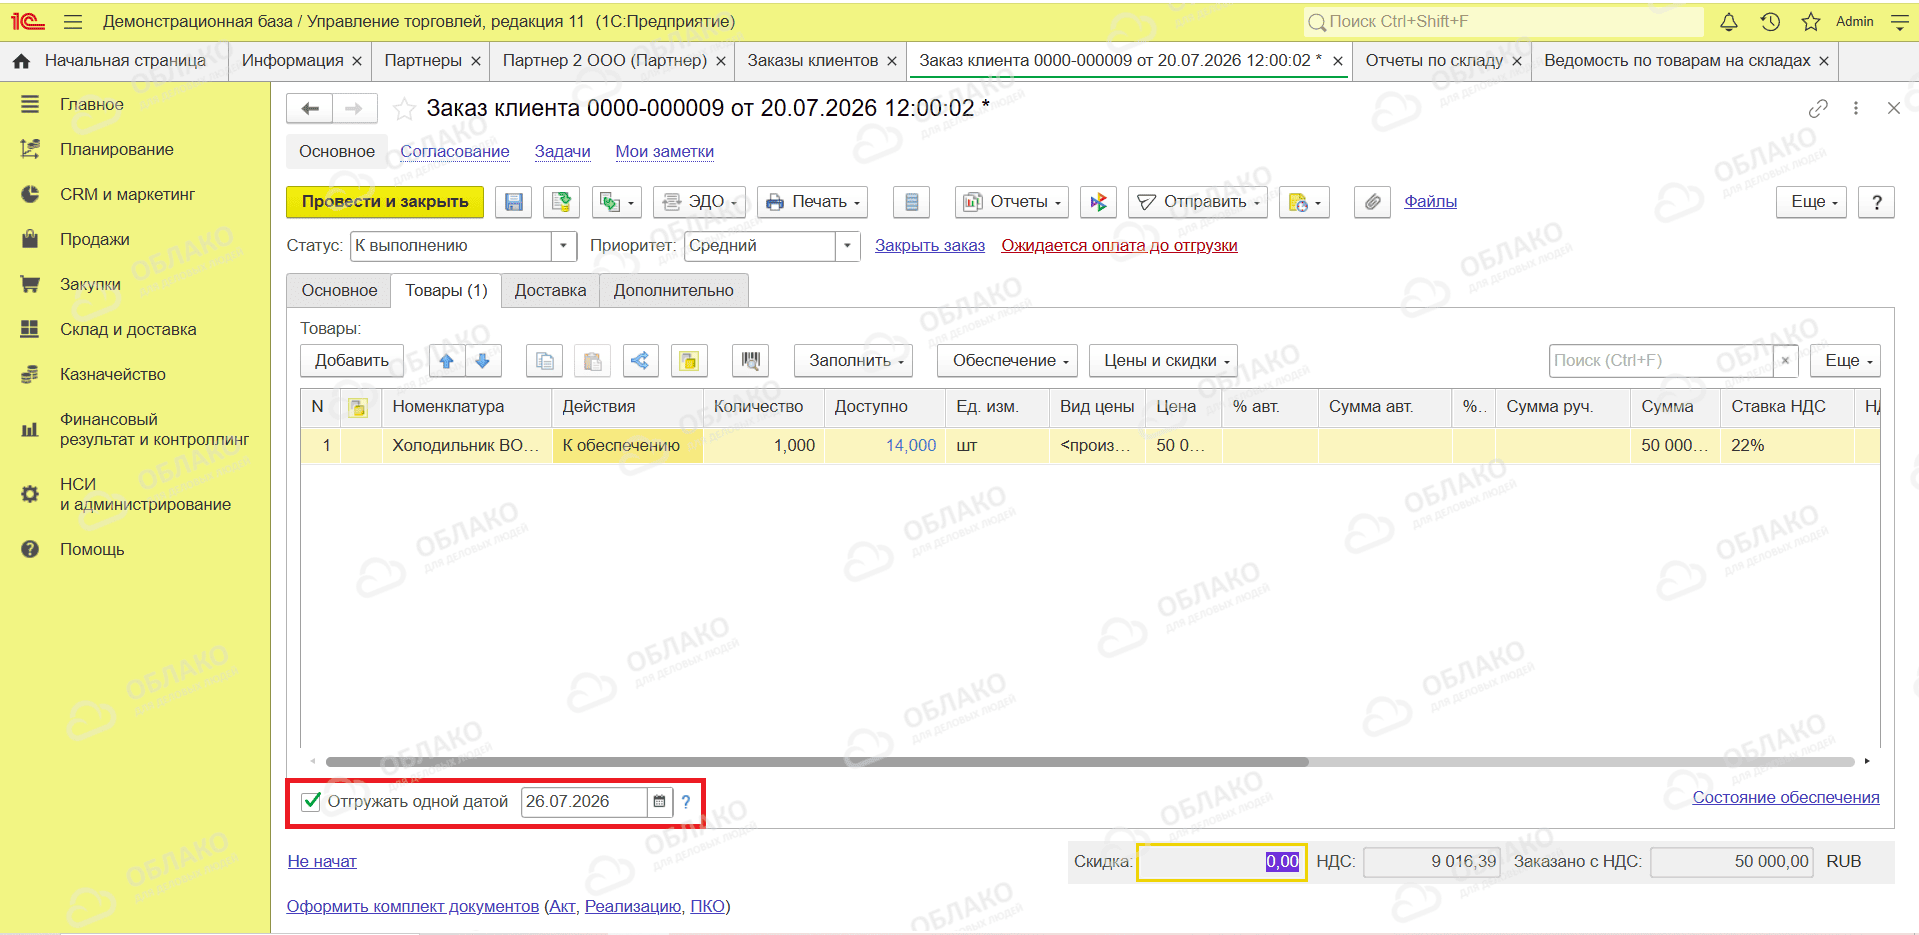Viewport: 1919px width, 935px height.
Task: Open the 1C main menu hamburger icon
Action: coord(72,21)
